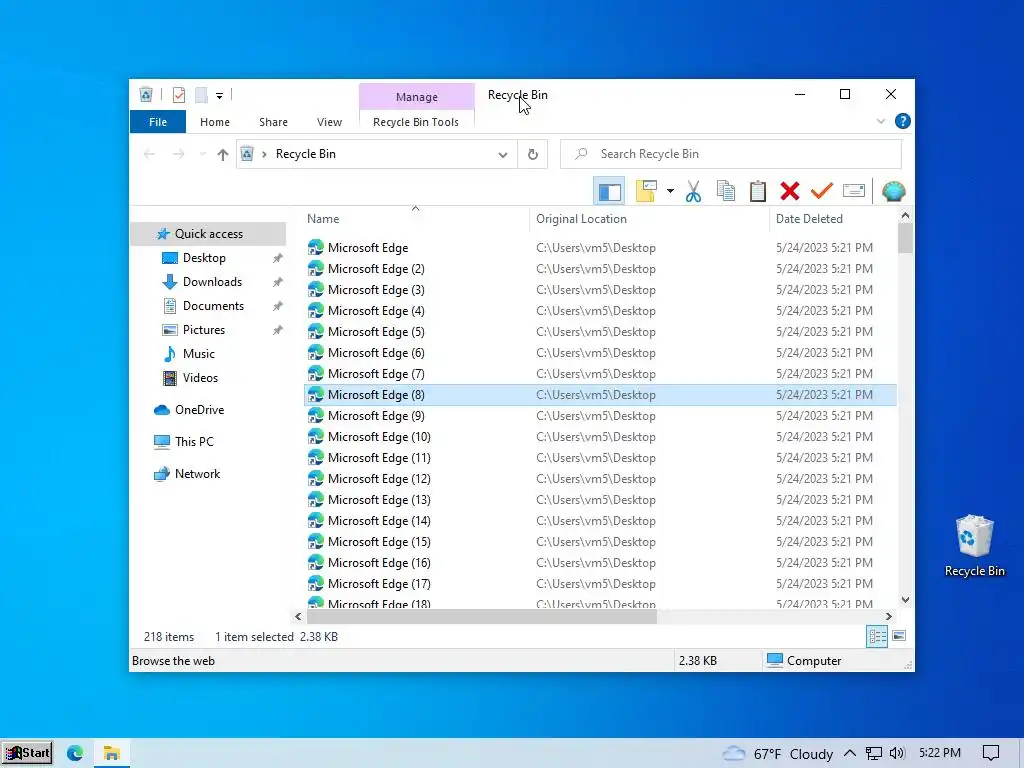The height and width of the screenshot is (768, 1024).
Task: Switch to the View ribbon tab
Action: (x=329, y=122)
